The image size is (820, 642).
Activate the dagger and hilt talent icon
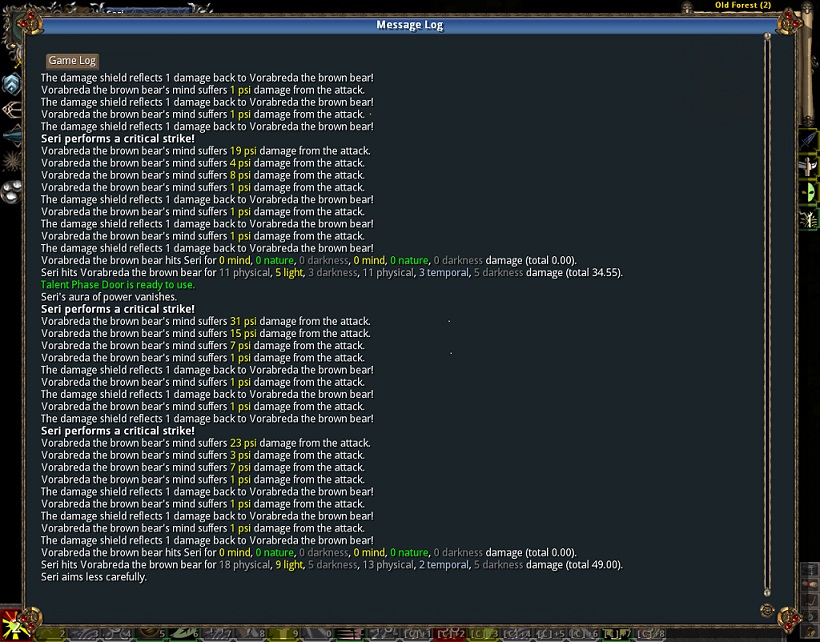(x=808, y=167)
